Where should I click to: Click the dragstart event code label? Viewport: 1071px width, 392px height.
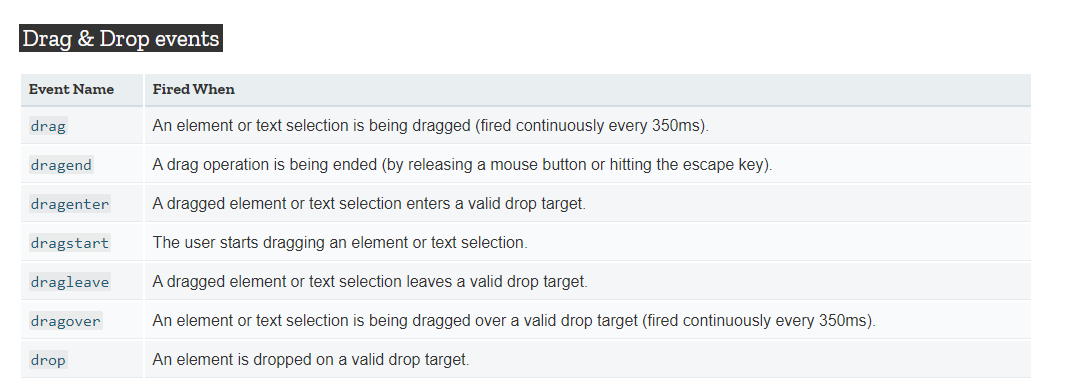(70, 243)
